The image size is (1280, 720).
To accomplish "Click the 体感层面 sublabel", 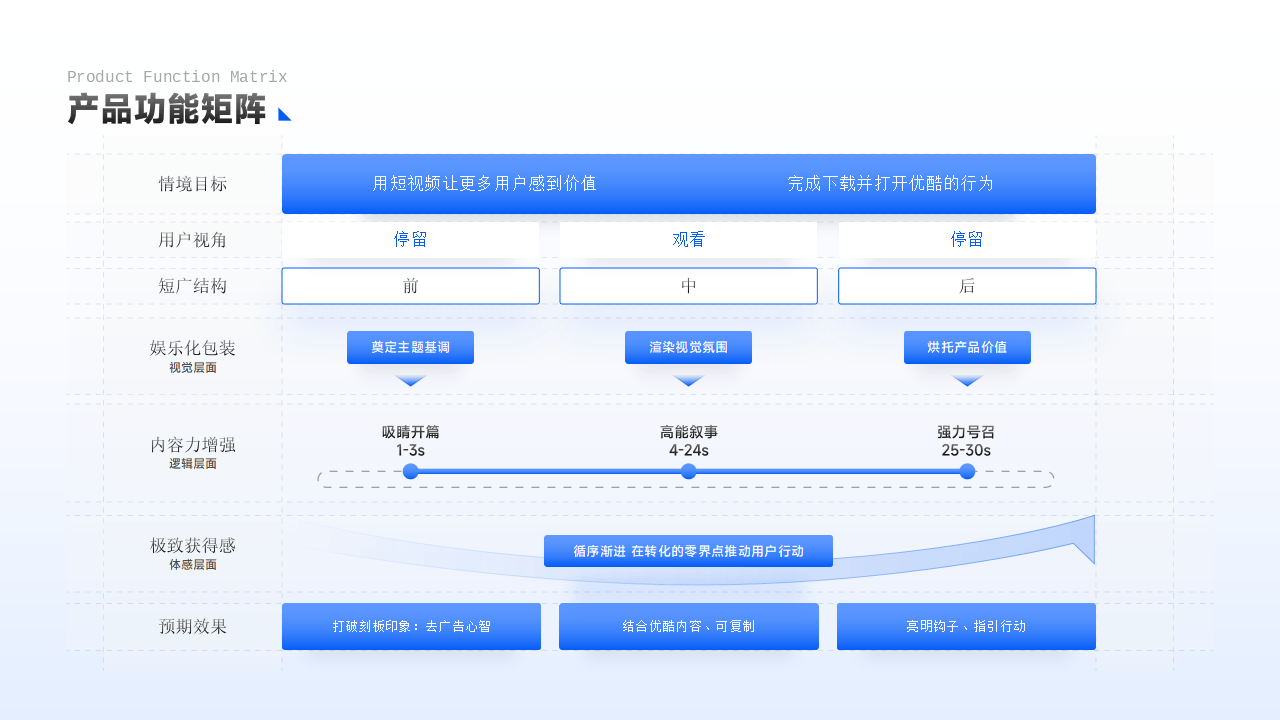I will (x=193, y=565).
